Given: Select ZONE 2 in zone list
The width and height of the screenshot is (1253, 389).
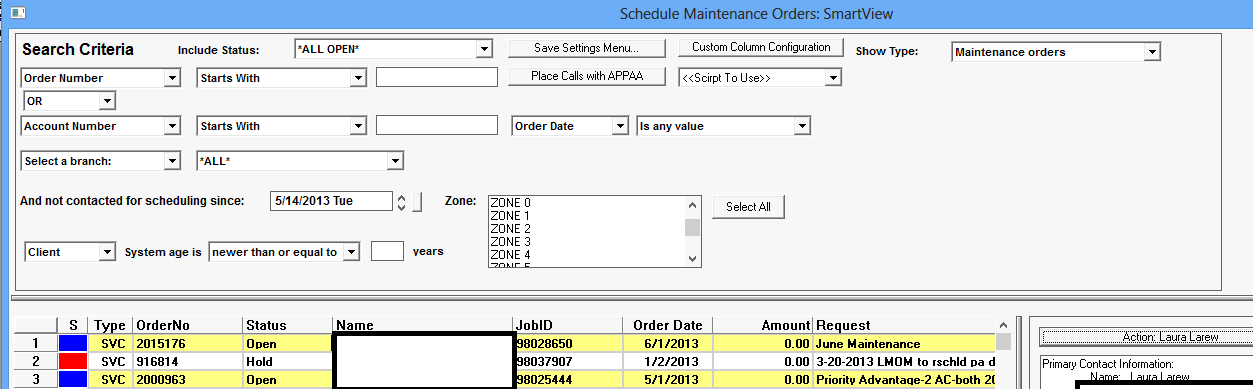Looking at the screenshot, I should coord(510,229).
